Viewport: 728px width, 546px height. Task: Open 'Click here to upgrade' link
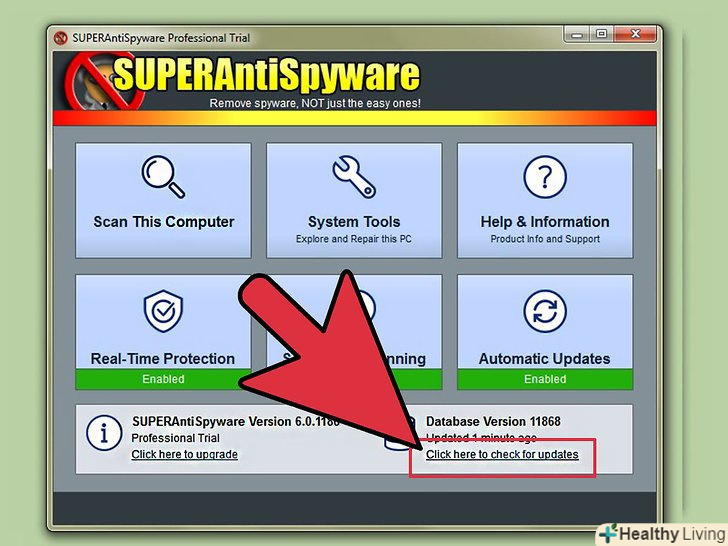click(184, 454)
